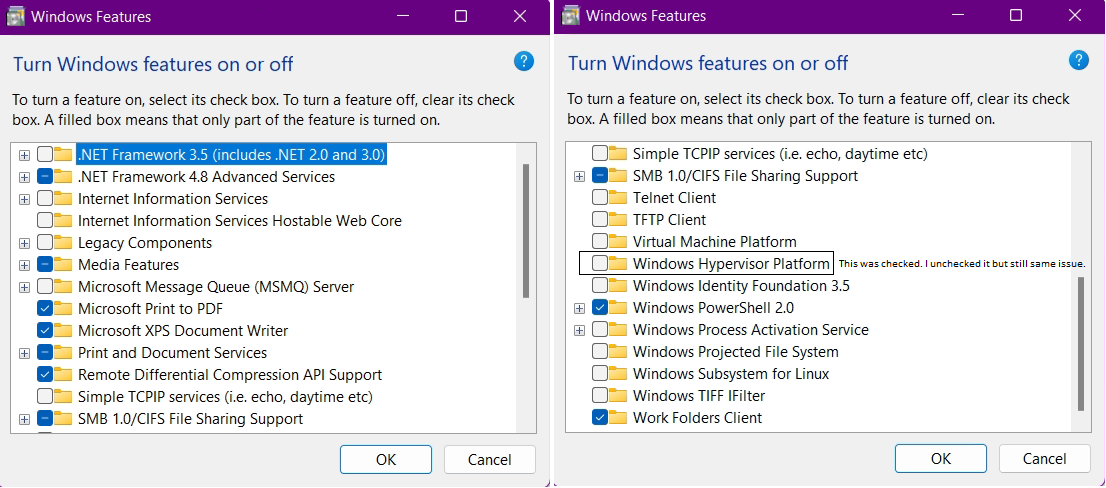Tick the Internet Information Services checkbox
Image resolution: width=1106 pixels, height=488 pixels.
point(44,198)
